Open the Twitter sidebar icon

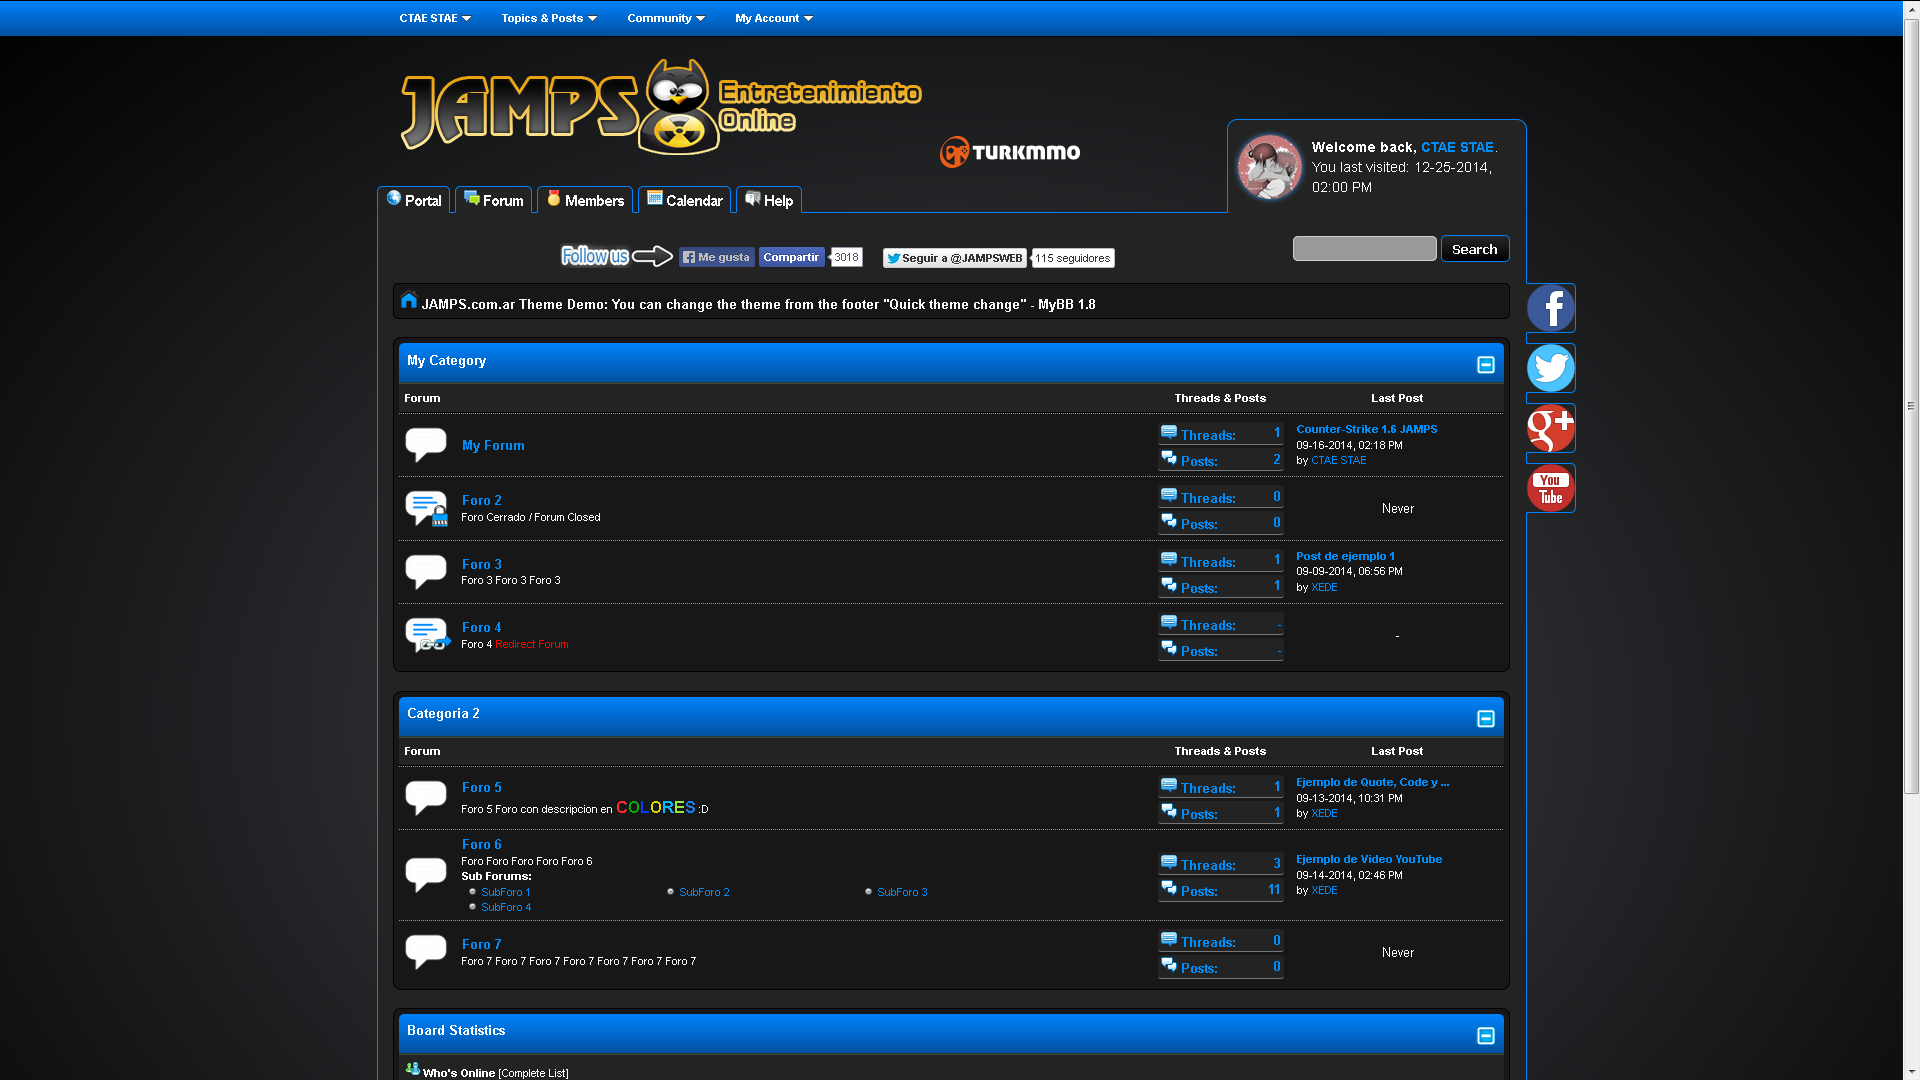1550,368
